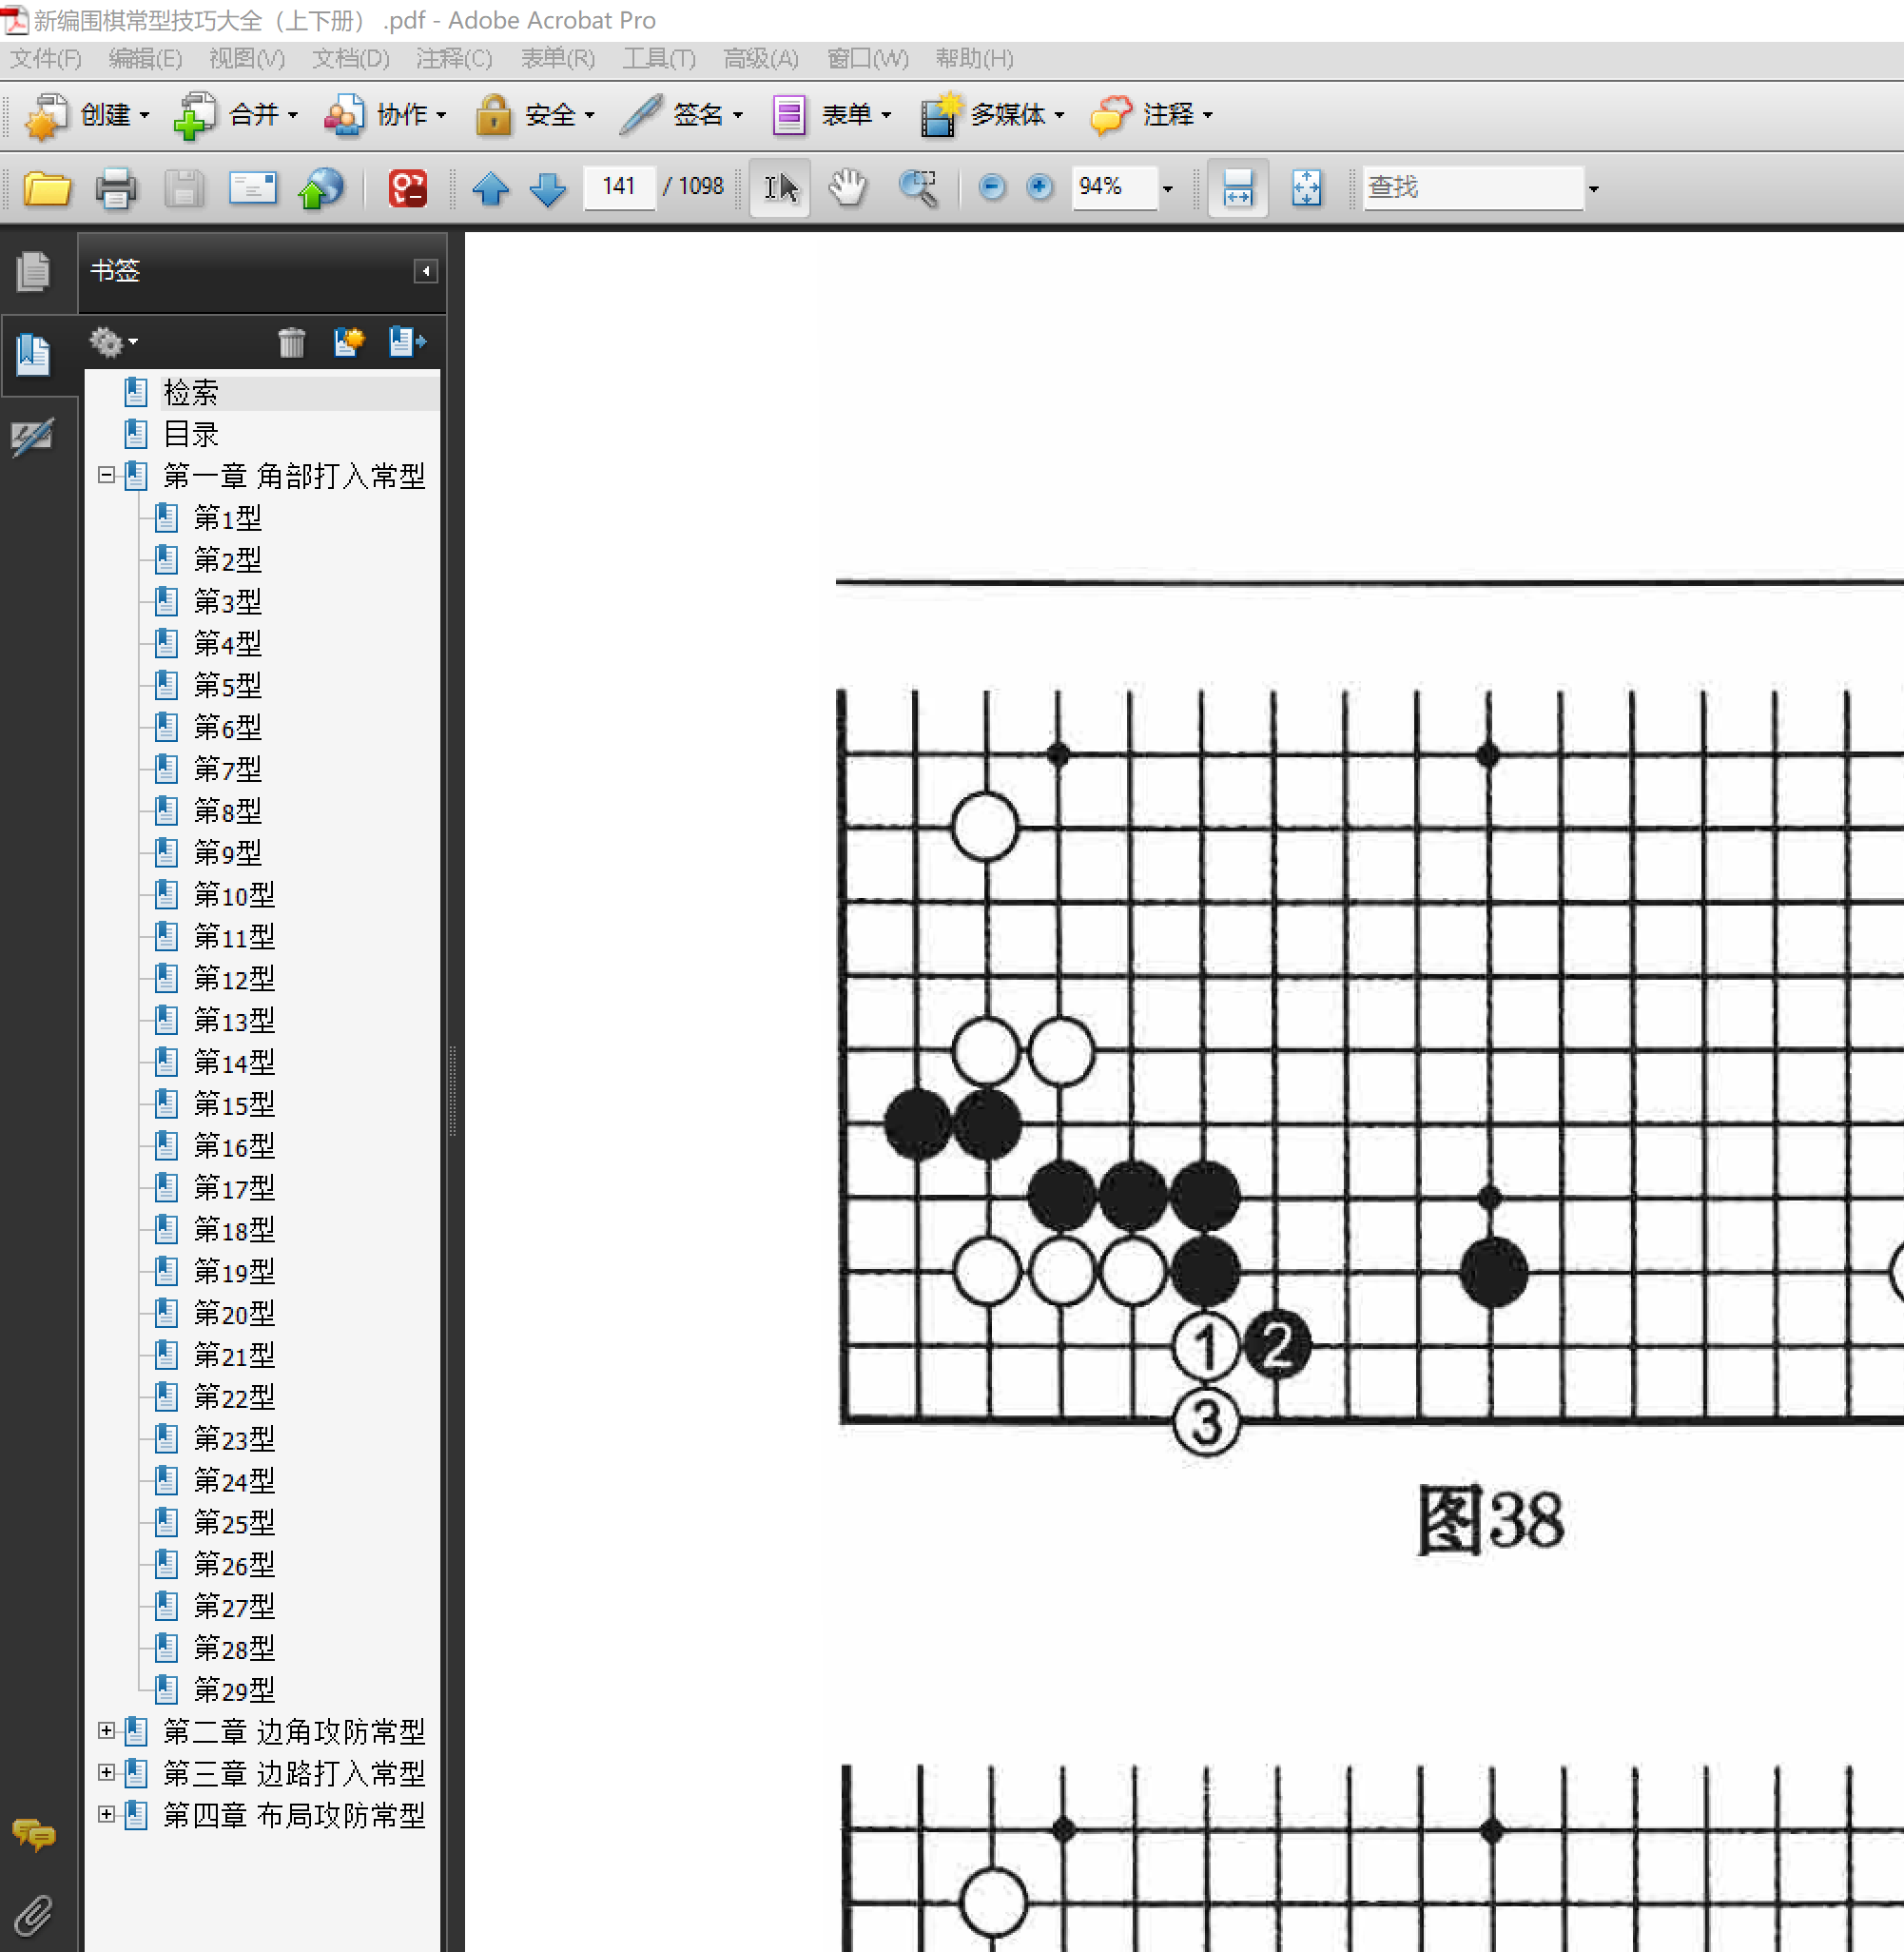The height and width of the screenshot is (1952, 1904).
Task: Click the zoom percentage field
Action: click(x=1115, y=187)
